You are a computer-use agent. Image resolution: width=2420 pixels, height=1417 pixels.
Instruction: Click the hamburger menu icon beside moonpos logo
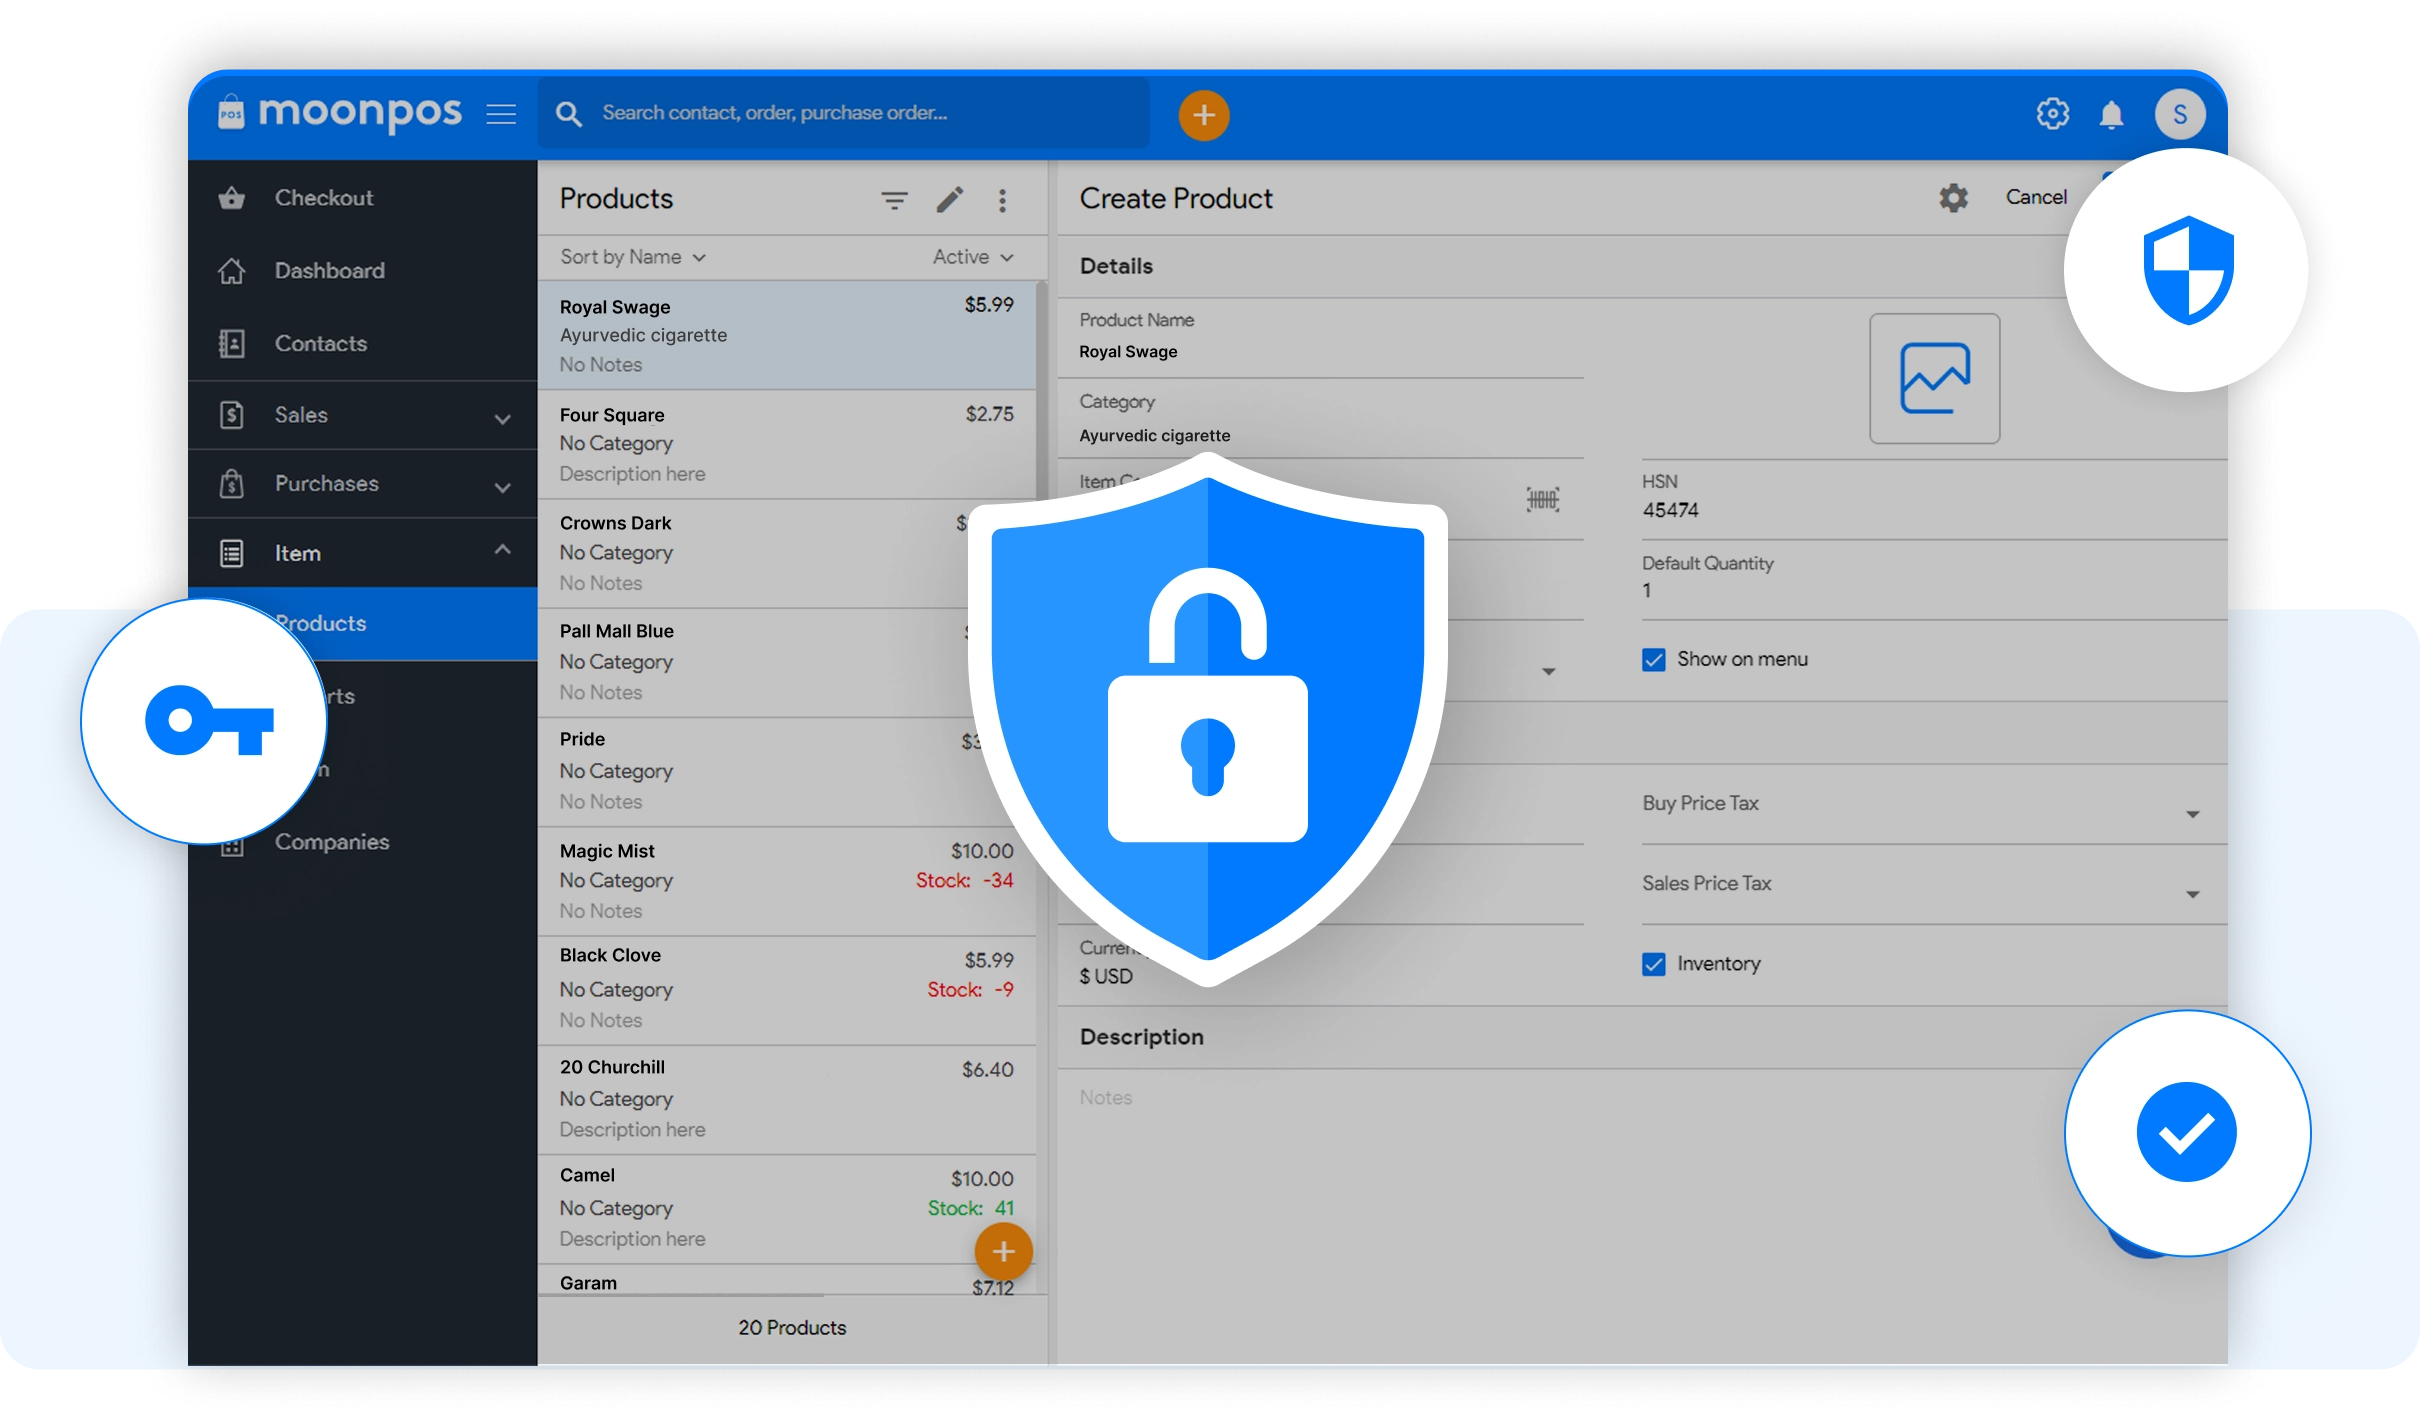pyautogui.click(x=501, y=114)
